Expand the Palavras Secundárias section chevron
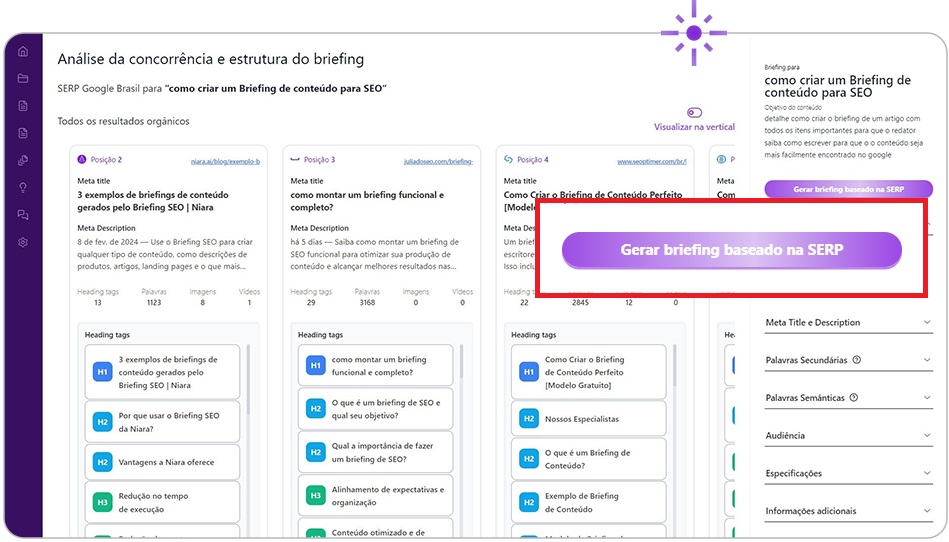The width and height of the screenshot is (949, 542). (927, 360)
